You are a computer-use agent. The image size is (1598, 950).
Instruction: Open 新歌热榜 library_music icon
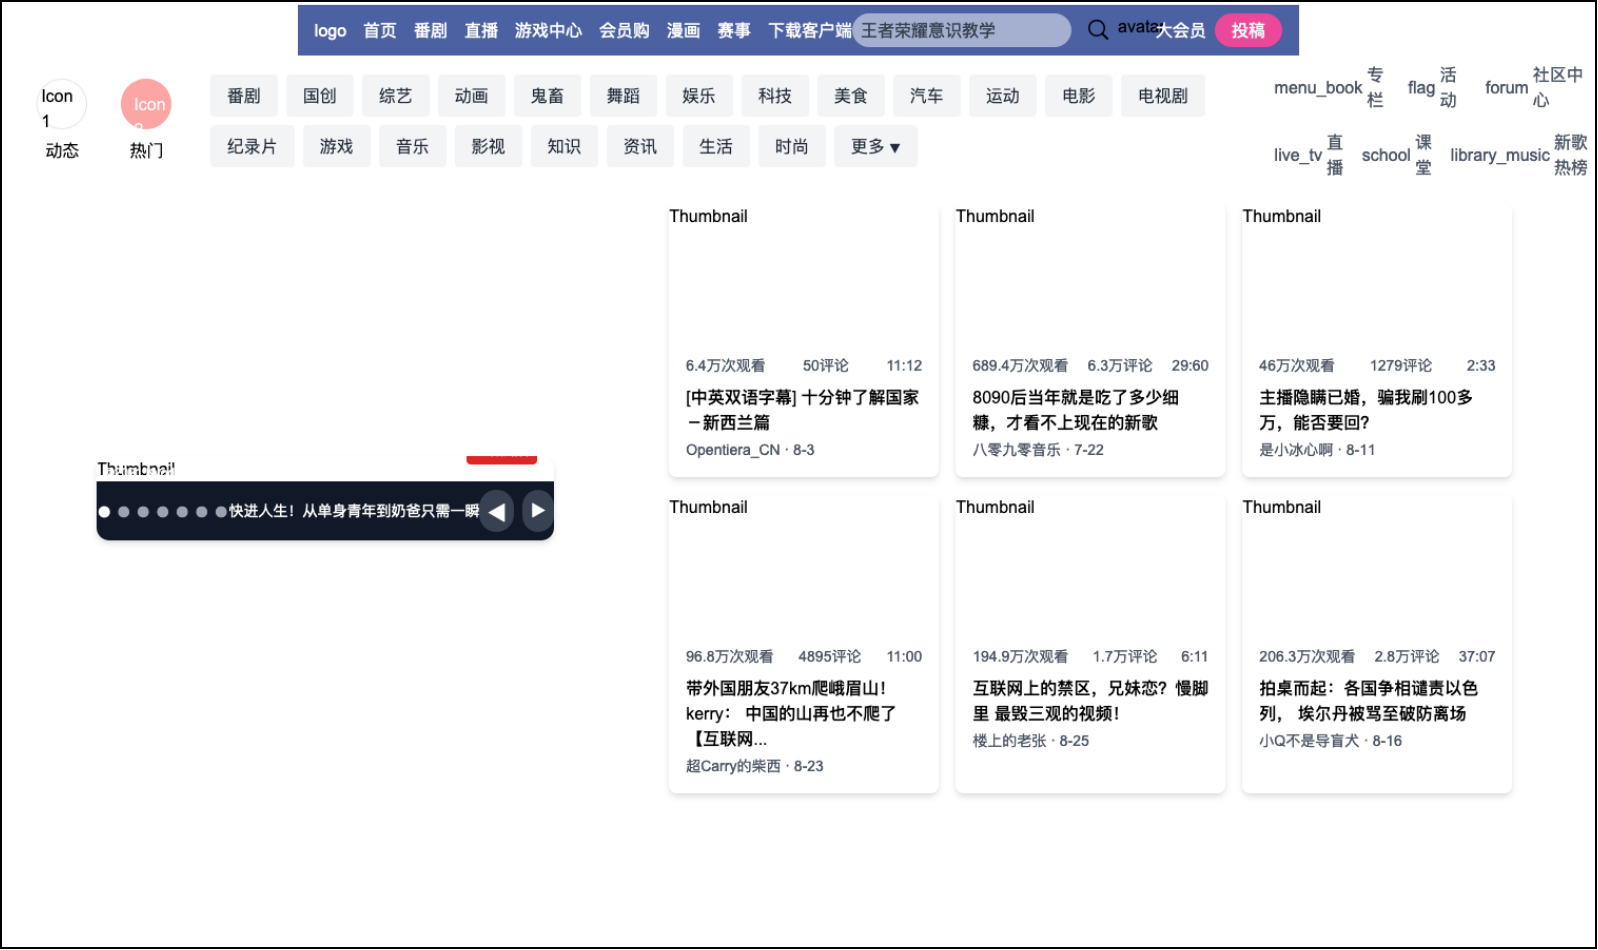click(x=1499, y=155)
